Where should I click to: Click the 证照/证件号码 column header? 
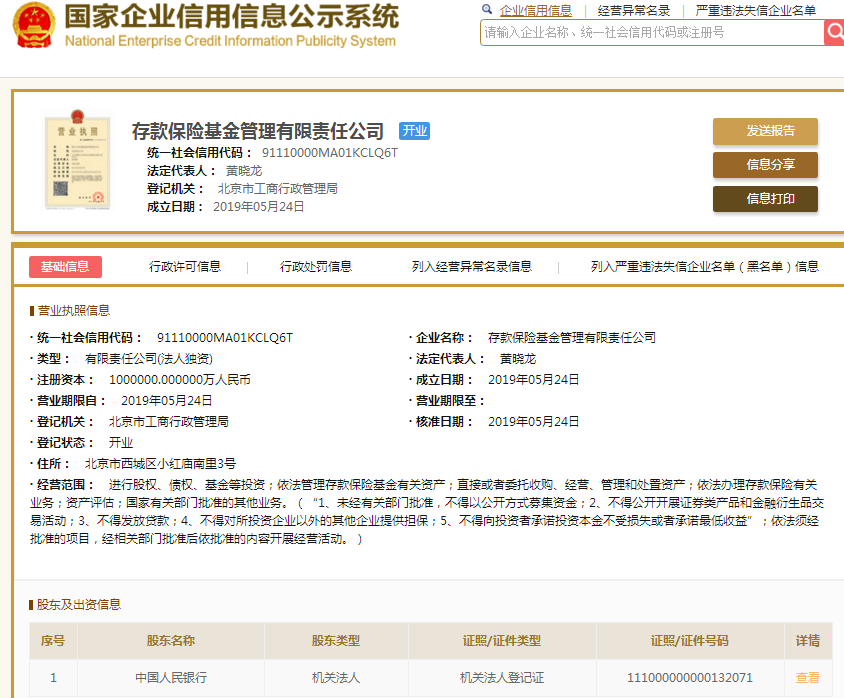(x=690, y=641)
